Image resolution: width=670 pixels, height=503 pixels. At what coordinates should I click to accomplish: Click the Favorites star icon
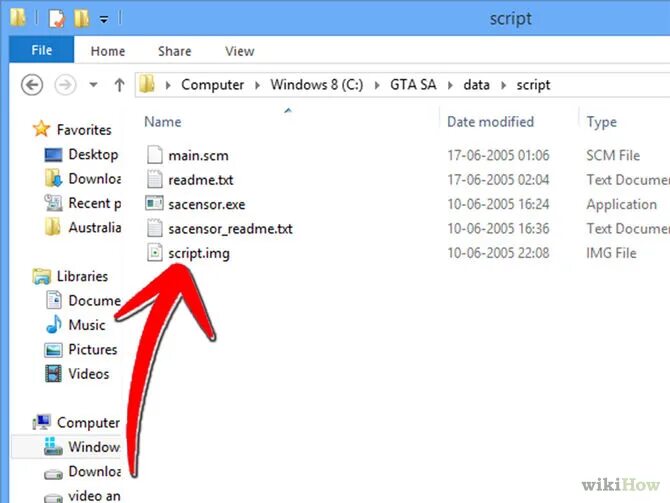pos(41,129)
